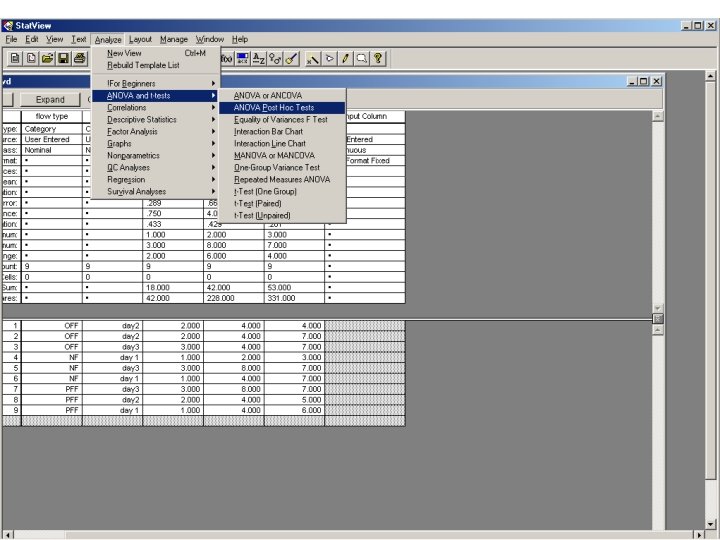Select the arrow pointer tool icon

click(329, 58)
